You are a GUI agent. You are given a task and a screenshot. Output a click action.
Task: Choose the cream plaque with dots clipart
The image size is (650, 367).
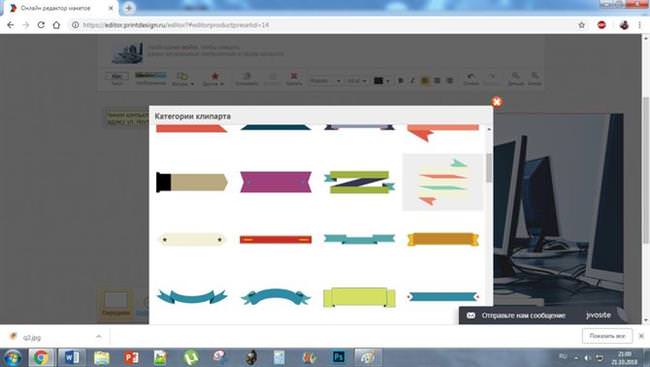192,239
